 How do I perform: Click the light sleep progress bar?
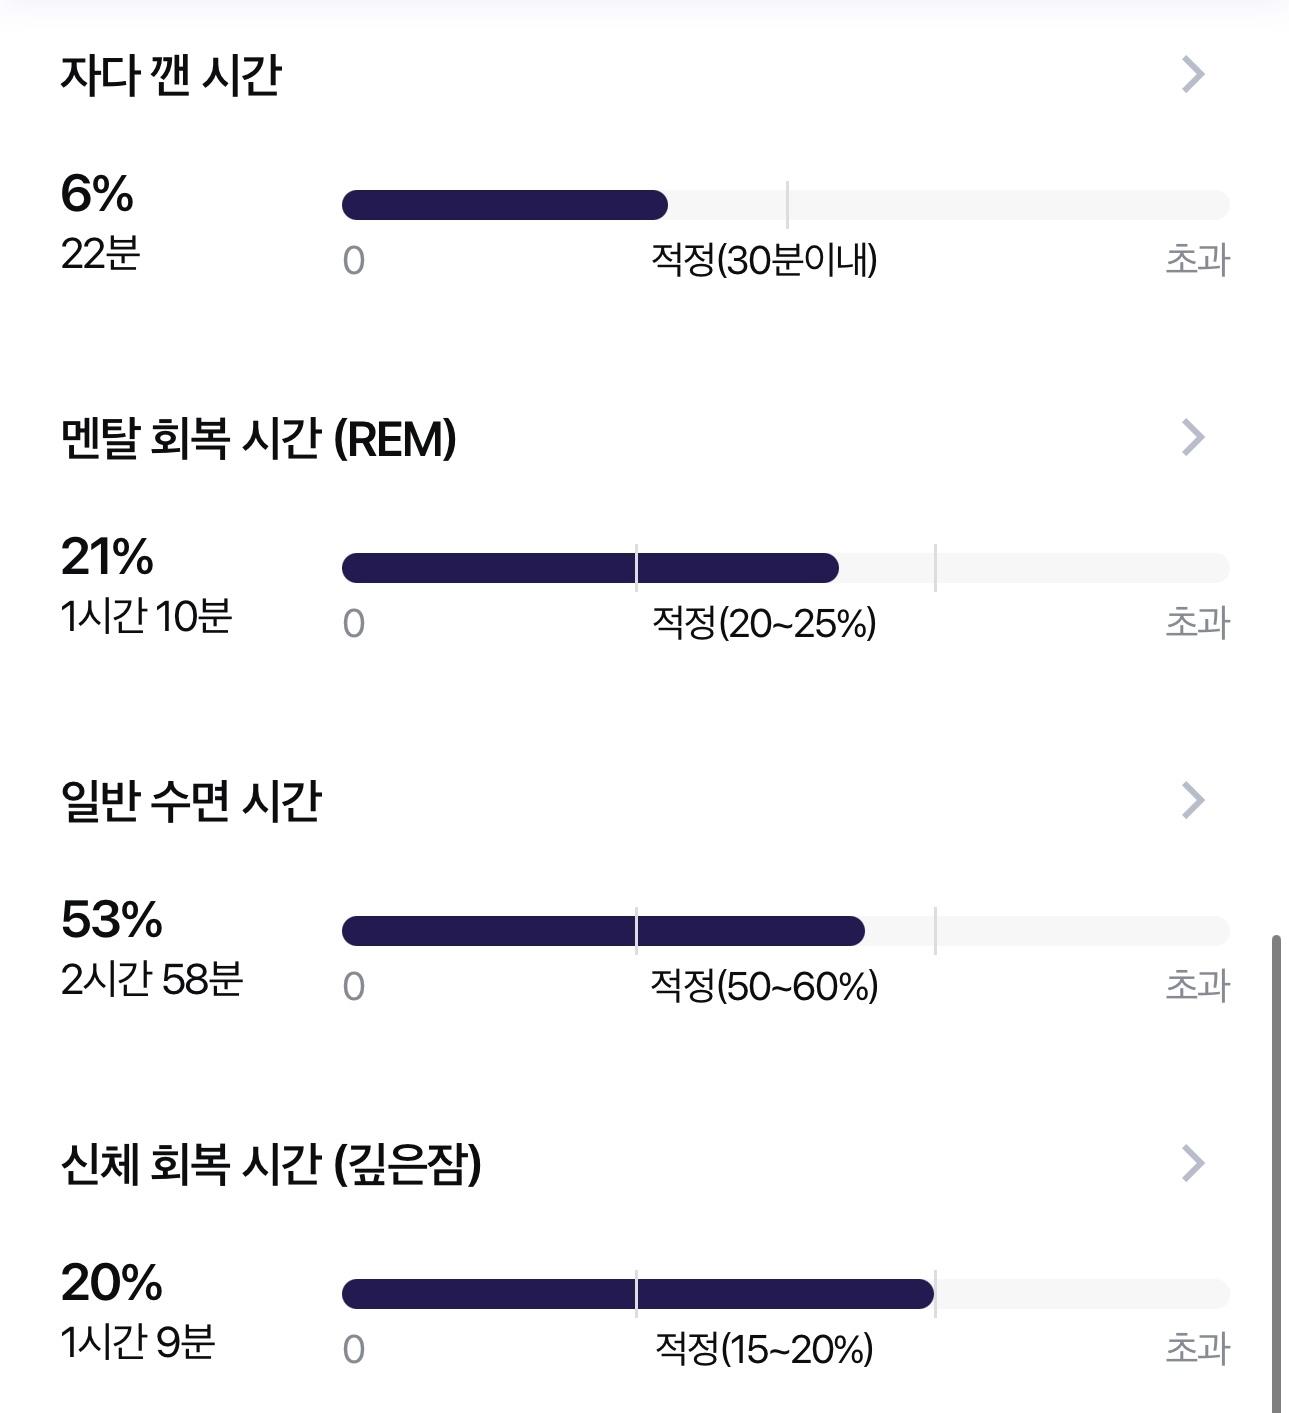point(785,931)
